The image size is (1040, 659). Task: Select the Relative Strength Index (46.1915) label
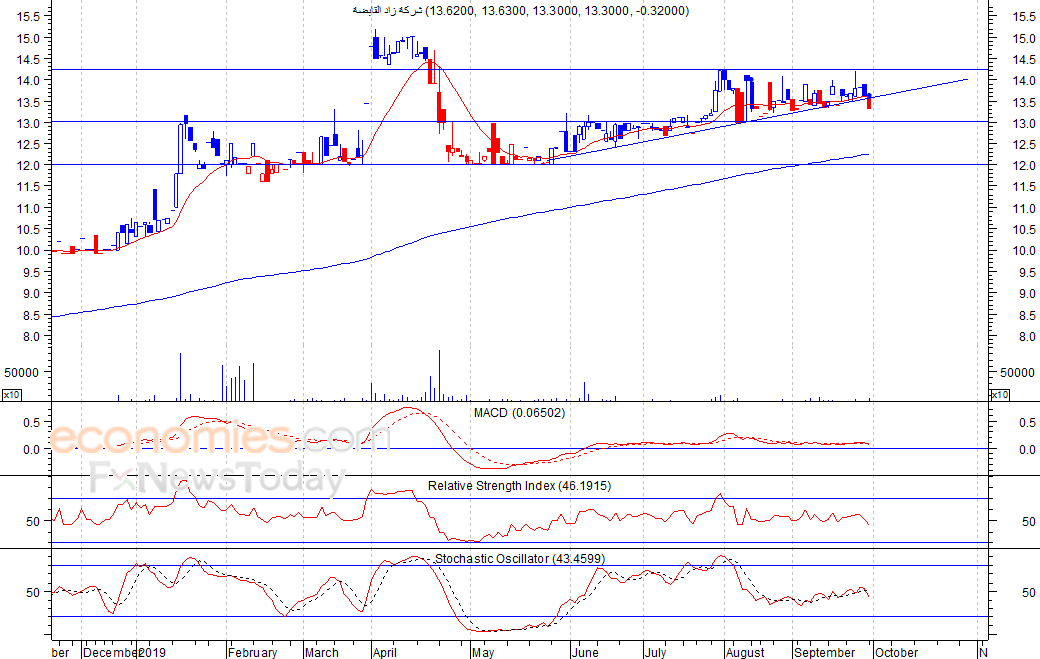tap(519, 486)
